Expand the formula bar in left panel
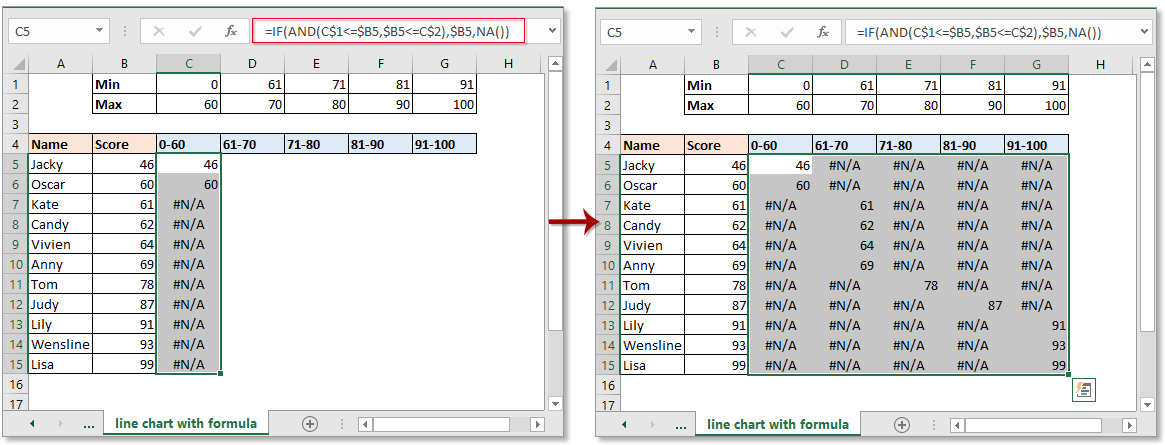Screen dimensions: 1165x445 tap(554, 32)
